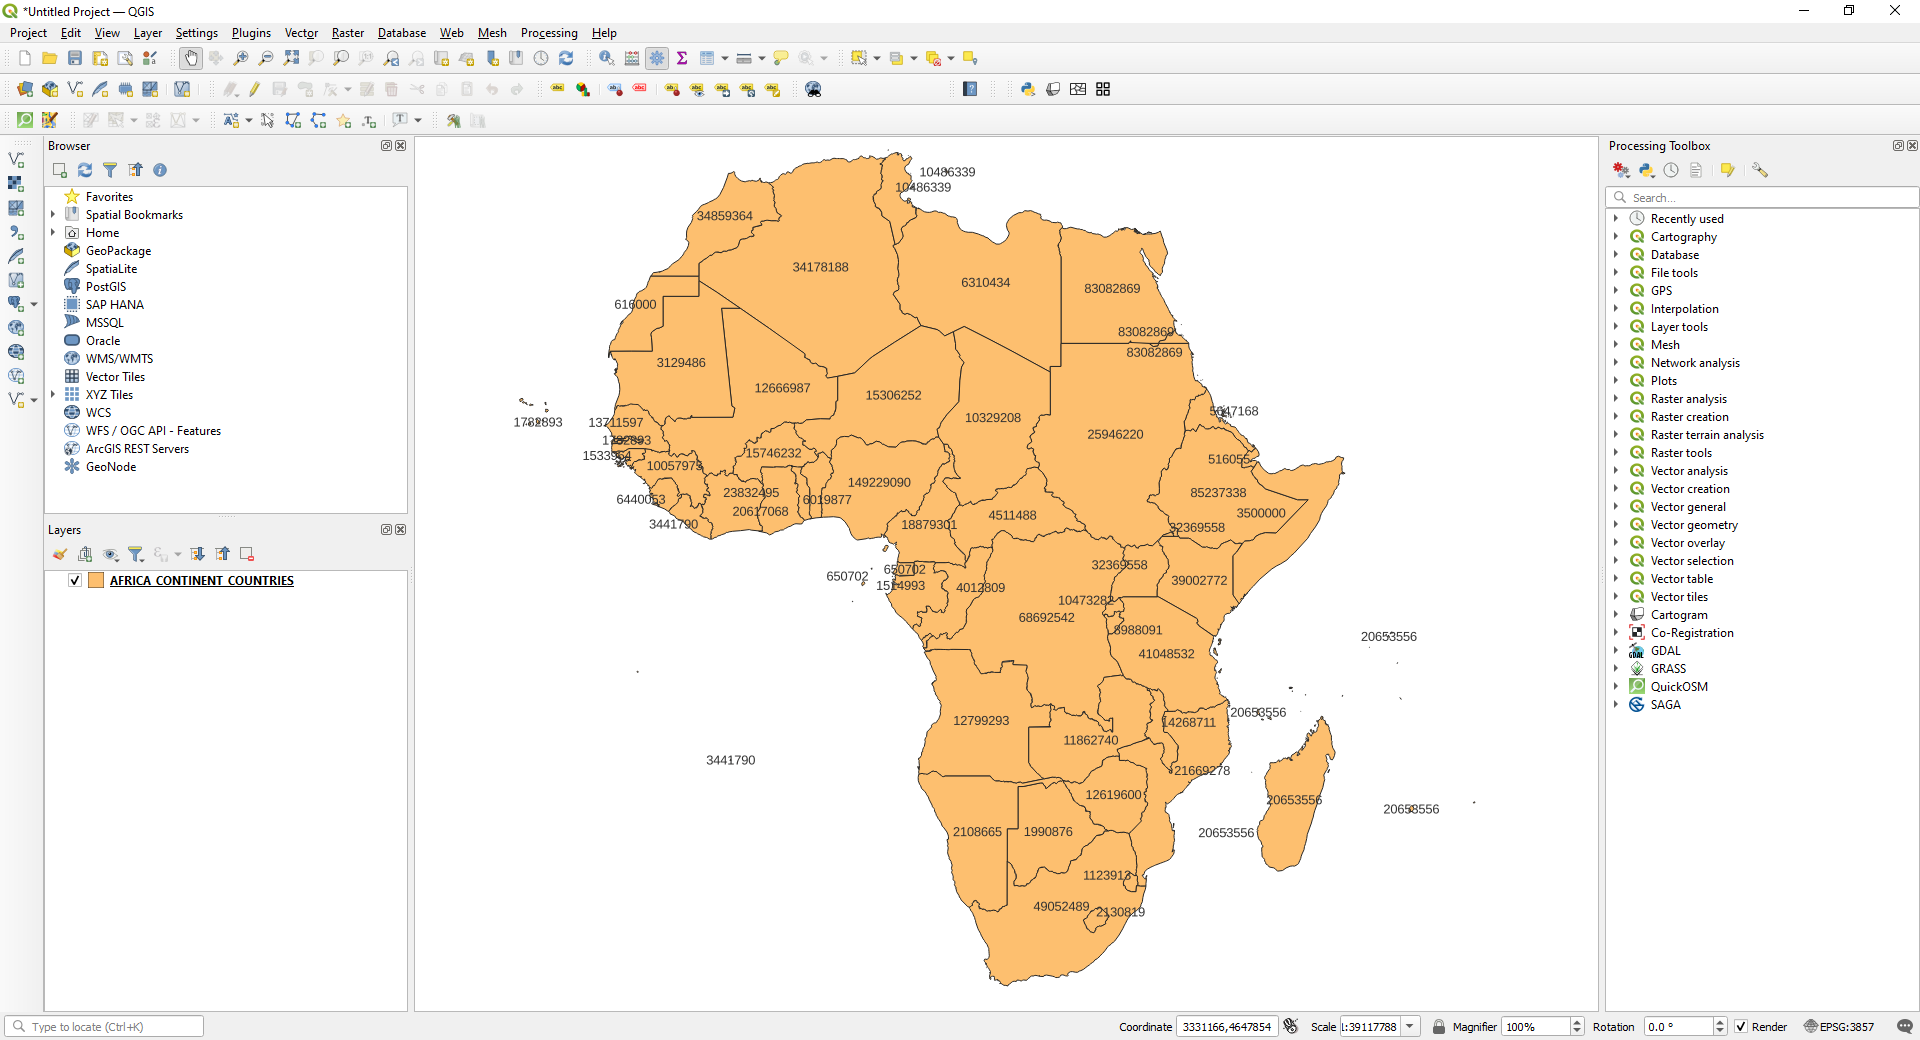
Task: Open the Processing Toolbox gear icon
Action: [x=657, y=59]
